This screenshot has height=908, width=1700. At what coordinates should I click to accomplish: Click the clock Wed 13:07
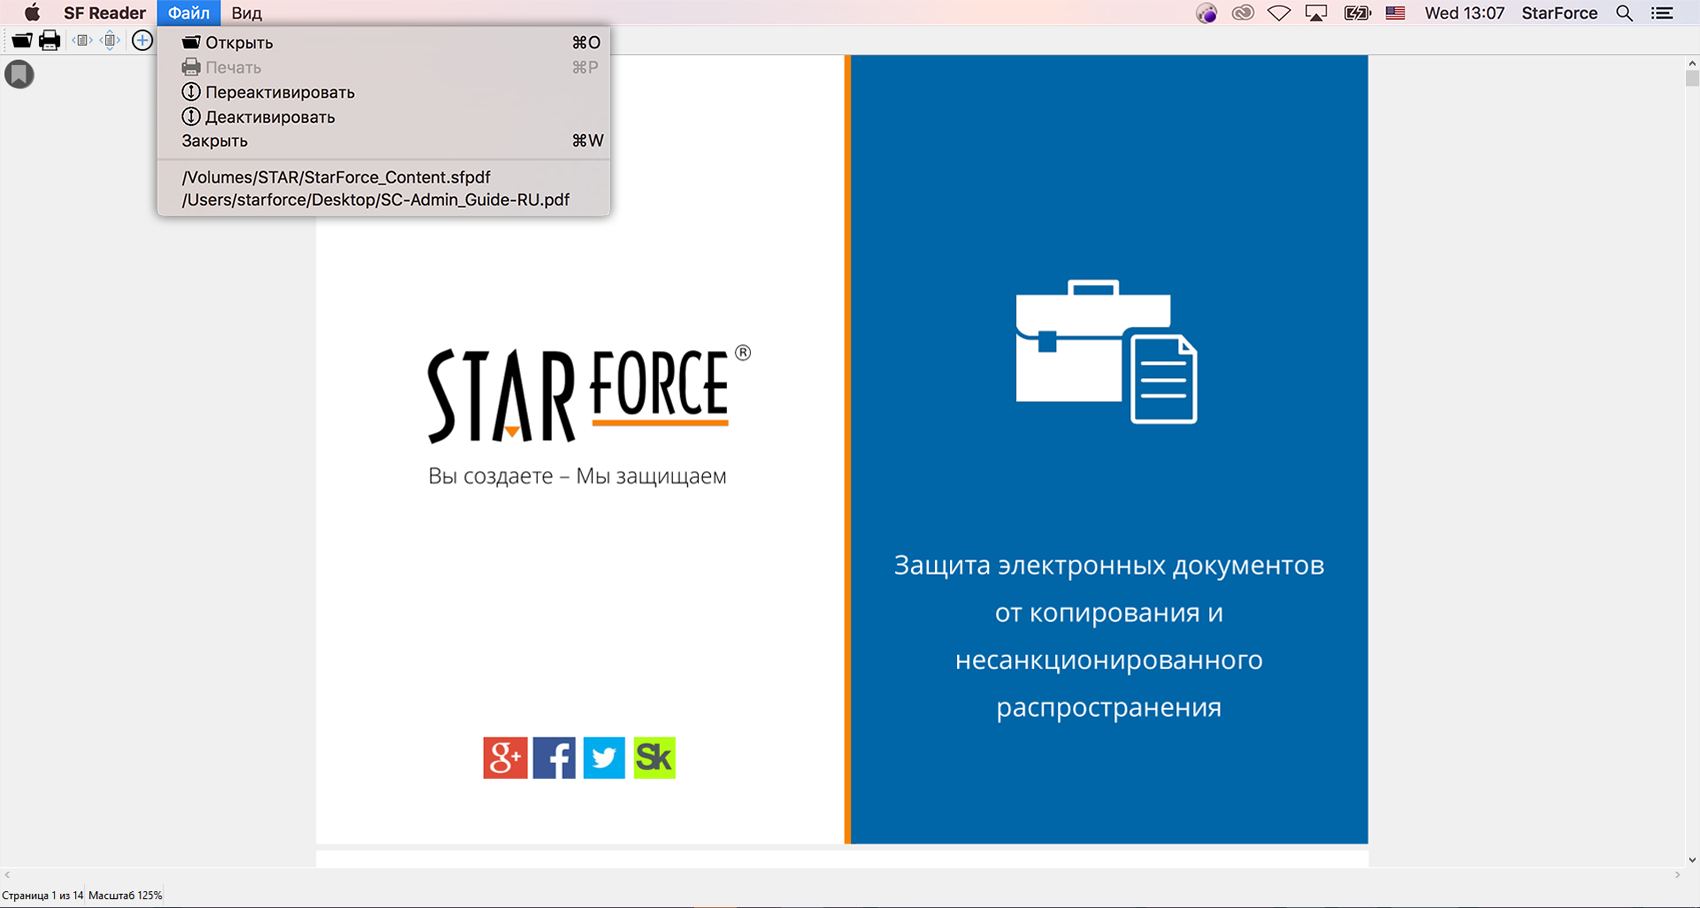[x=1464, y=13]
